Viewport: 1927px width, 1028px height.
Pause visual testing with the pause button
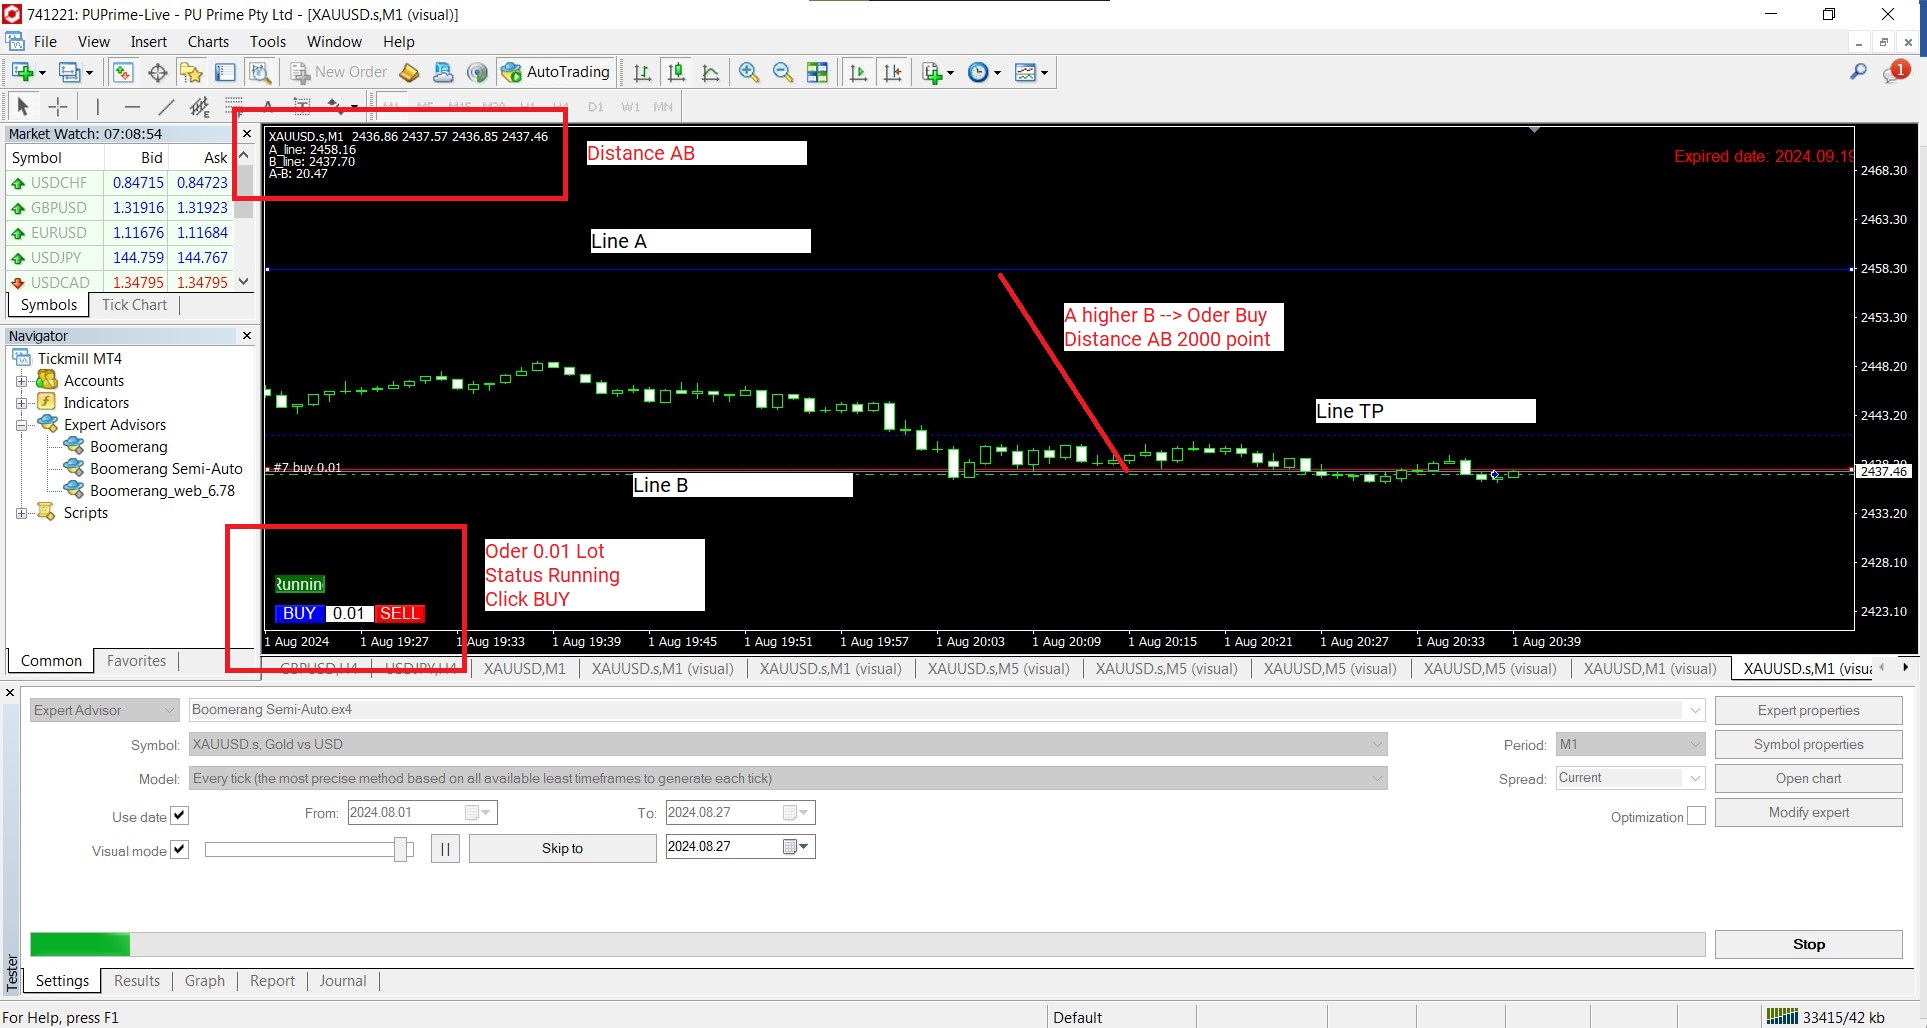[445, 848]
